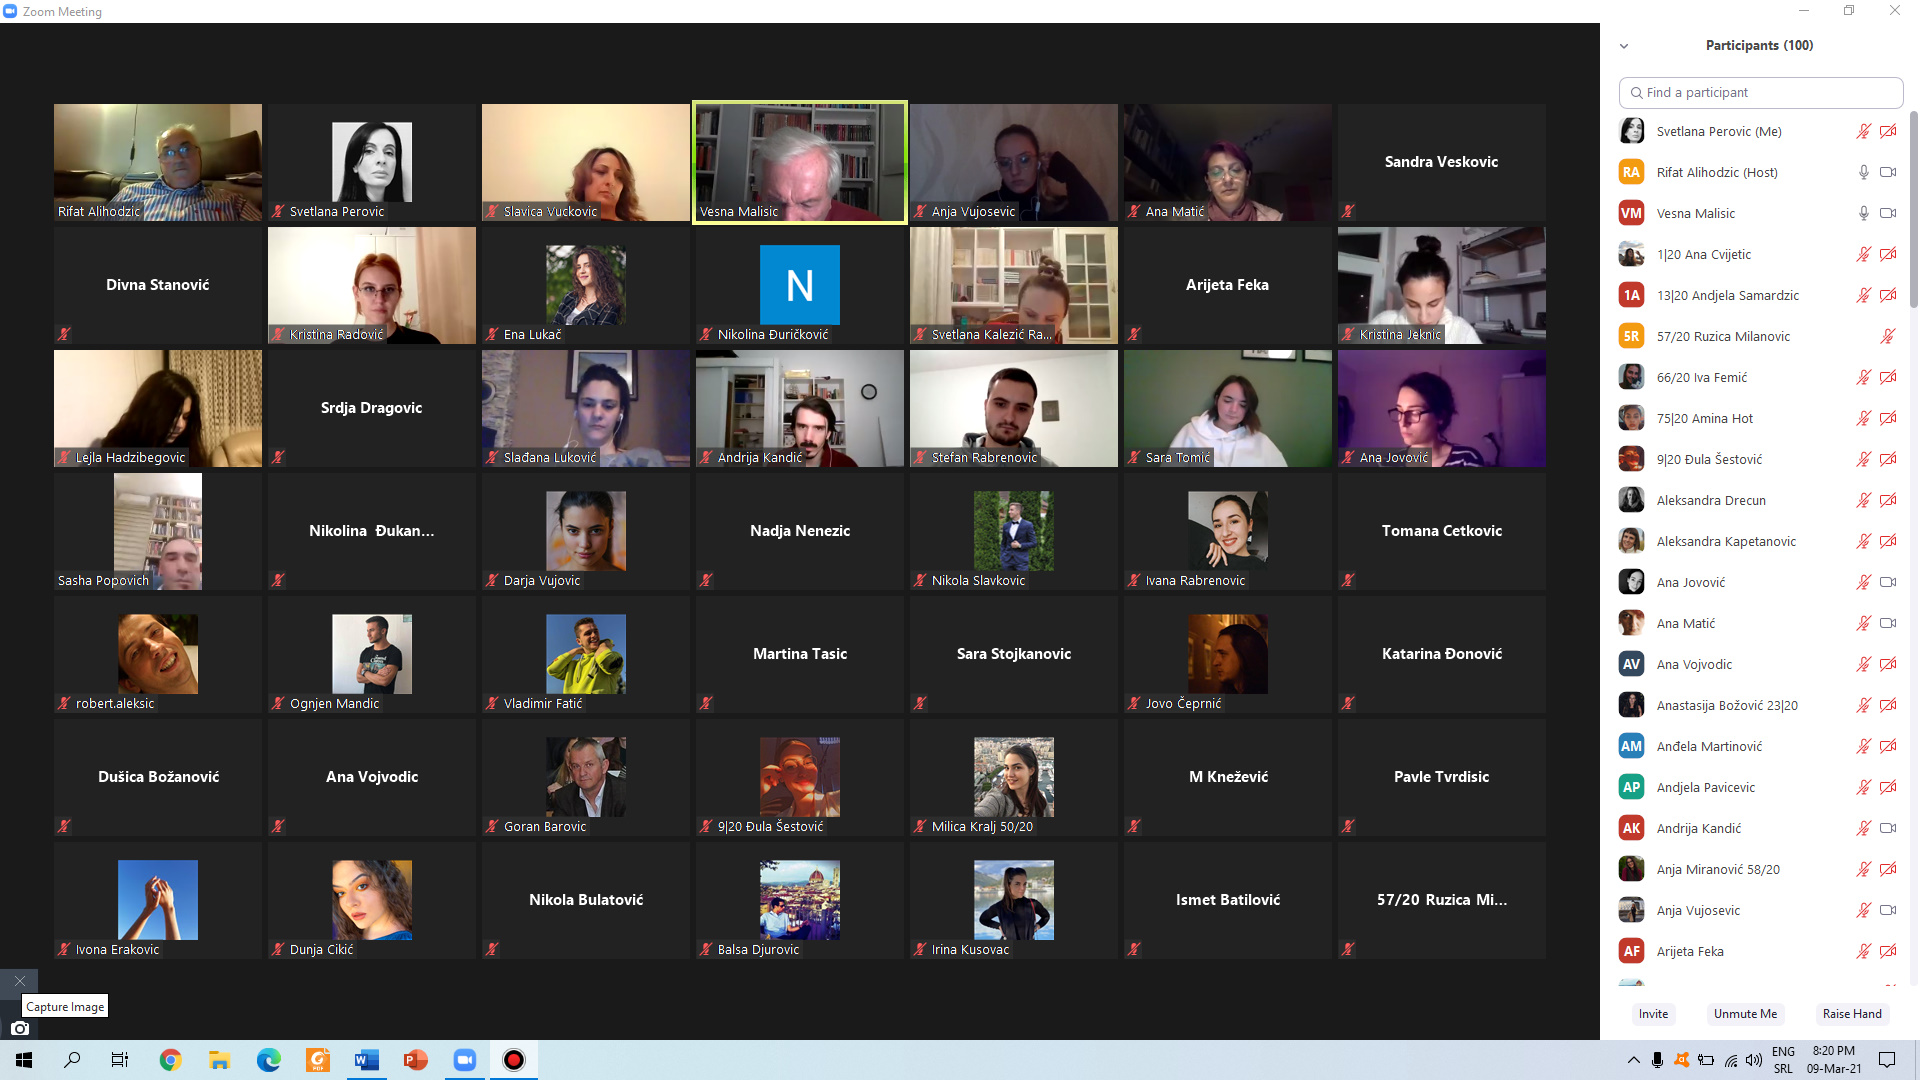The image size is (1920, 1080).
Task: Open File Explorer from the taskbar
Action: pos(220,1060)
